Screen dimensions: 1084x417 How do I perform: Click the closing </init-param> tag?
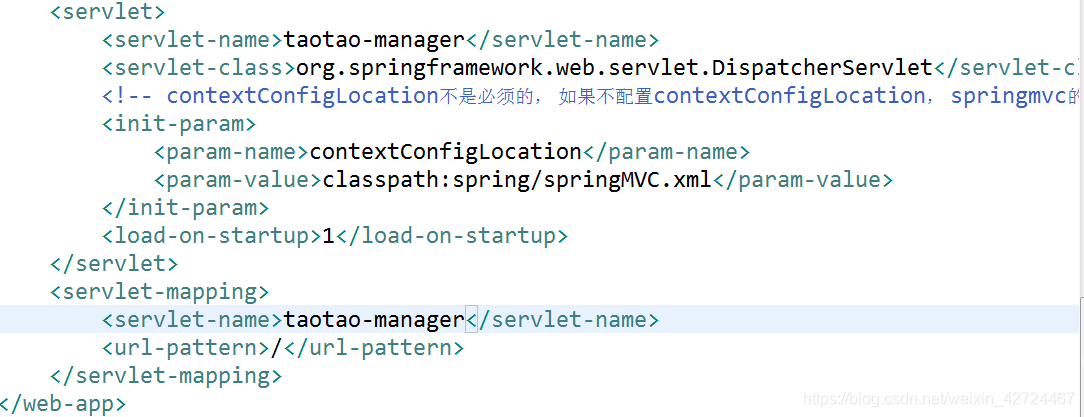pyautogui.click(x=185, y=207)
